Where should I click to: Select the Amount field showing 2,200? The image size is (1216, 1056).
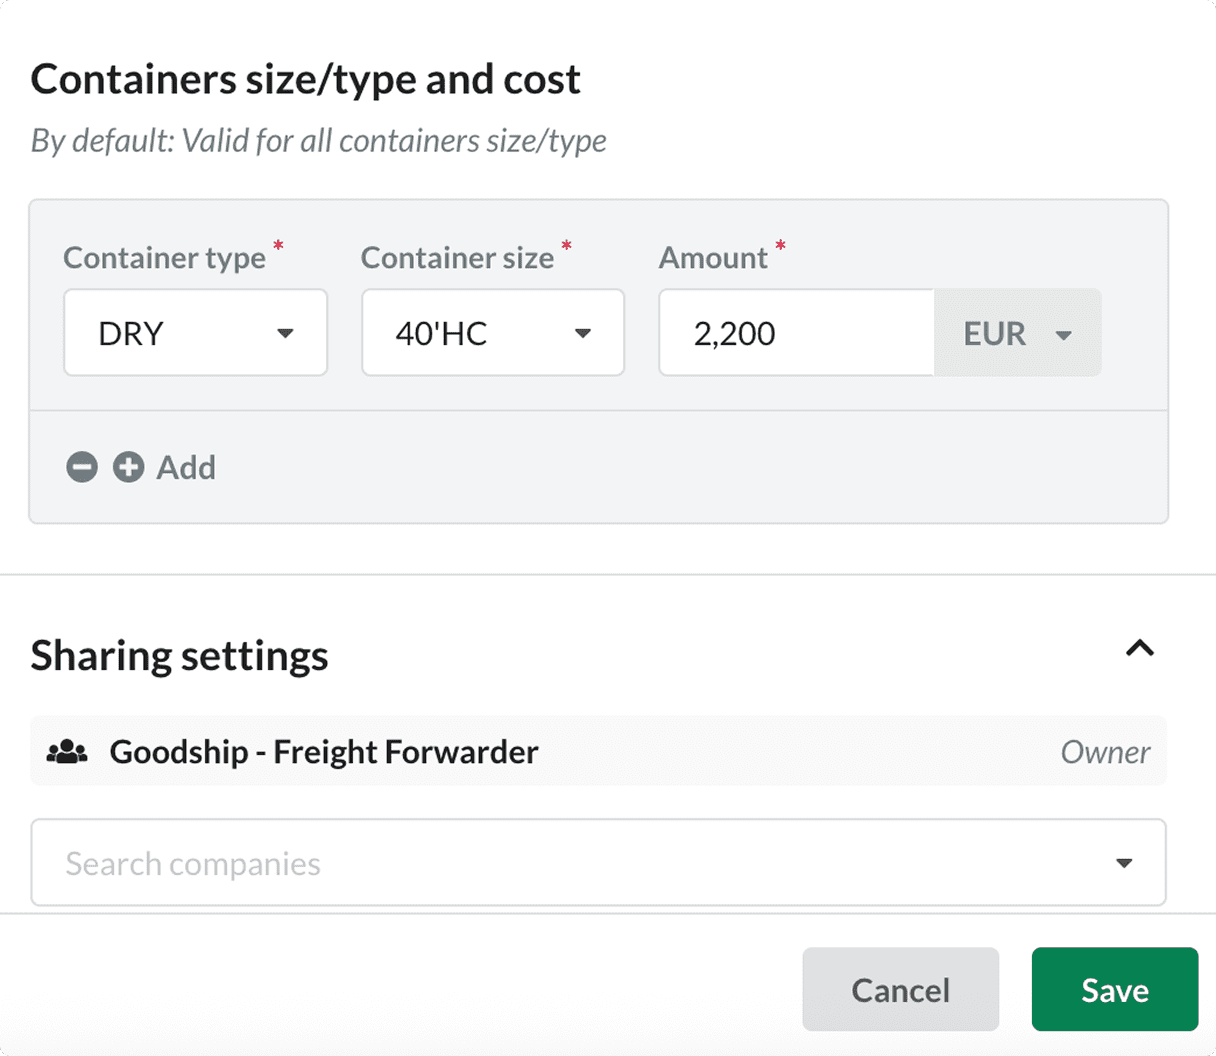[x=796, y=333]
